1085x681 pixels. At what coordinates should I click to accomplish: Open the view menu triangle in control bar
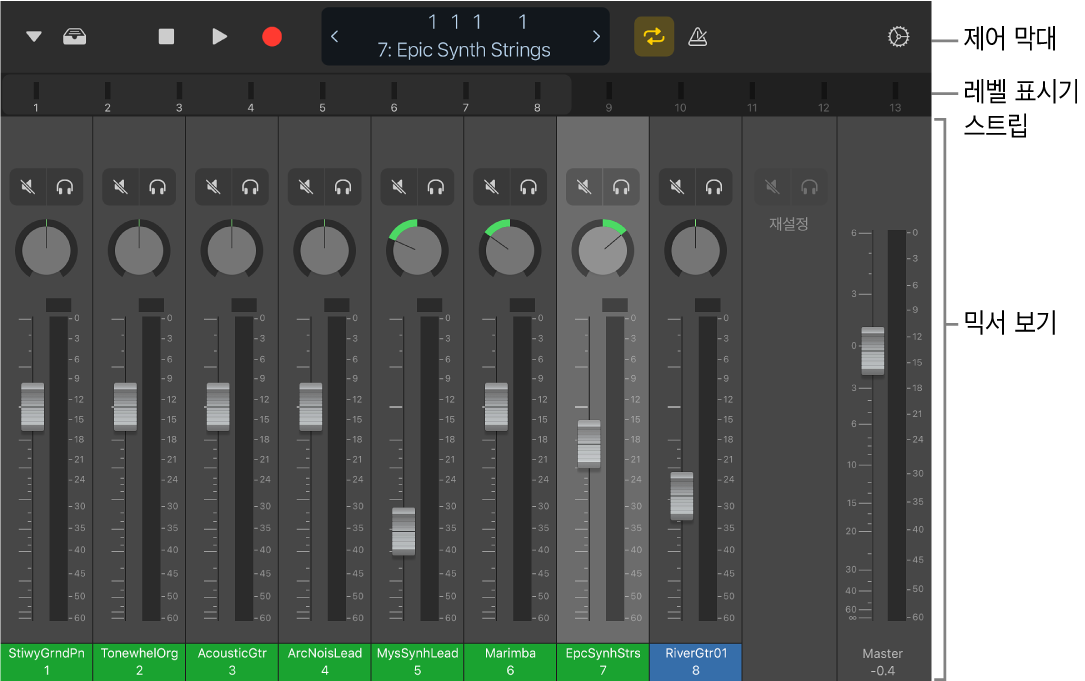(x=33, y=37)
